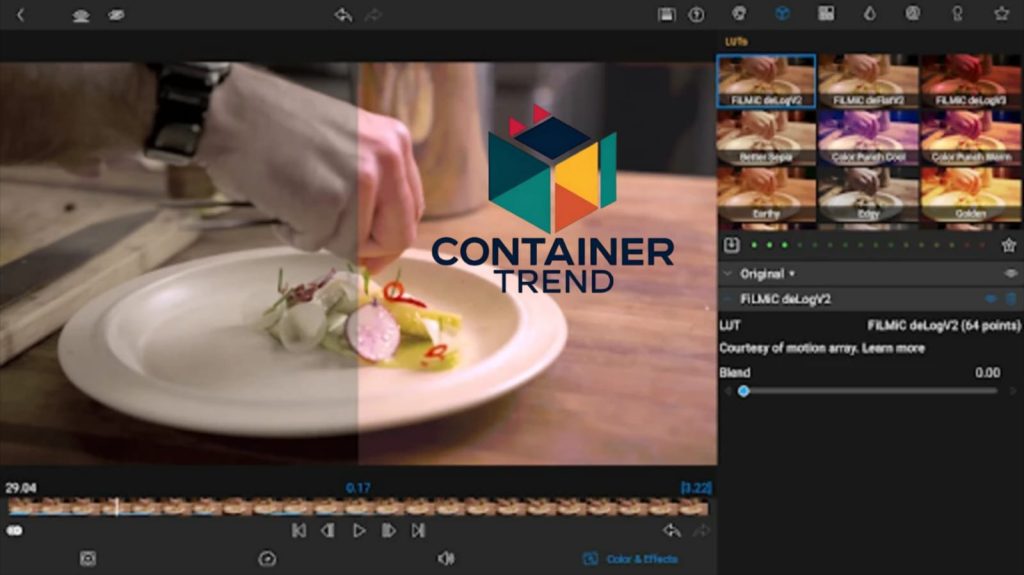Increase Blend with right arrow
The image size is (1024, 575).
pos(1013,391)
